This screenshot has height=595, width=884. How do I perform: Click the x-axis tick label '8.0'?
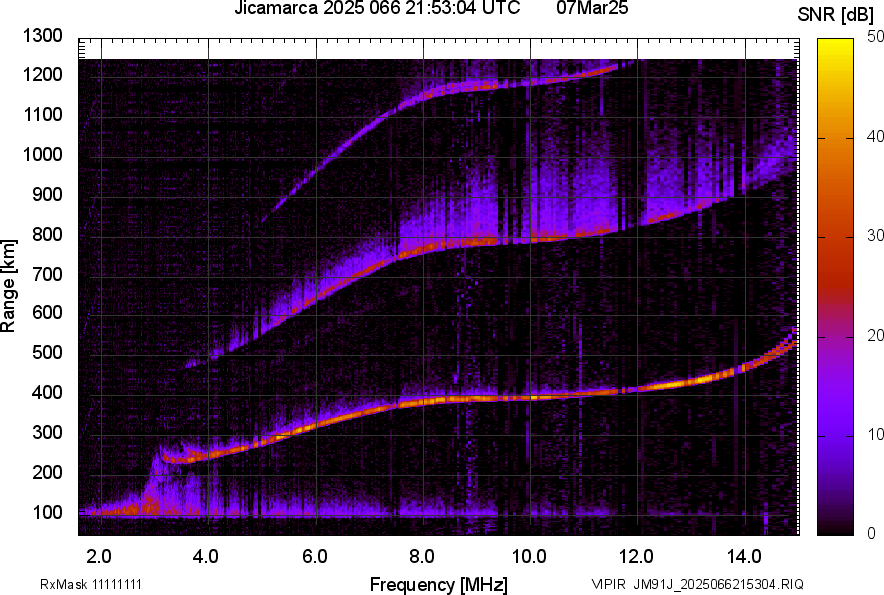pyautogui.click(x=422, y=557)
